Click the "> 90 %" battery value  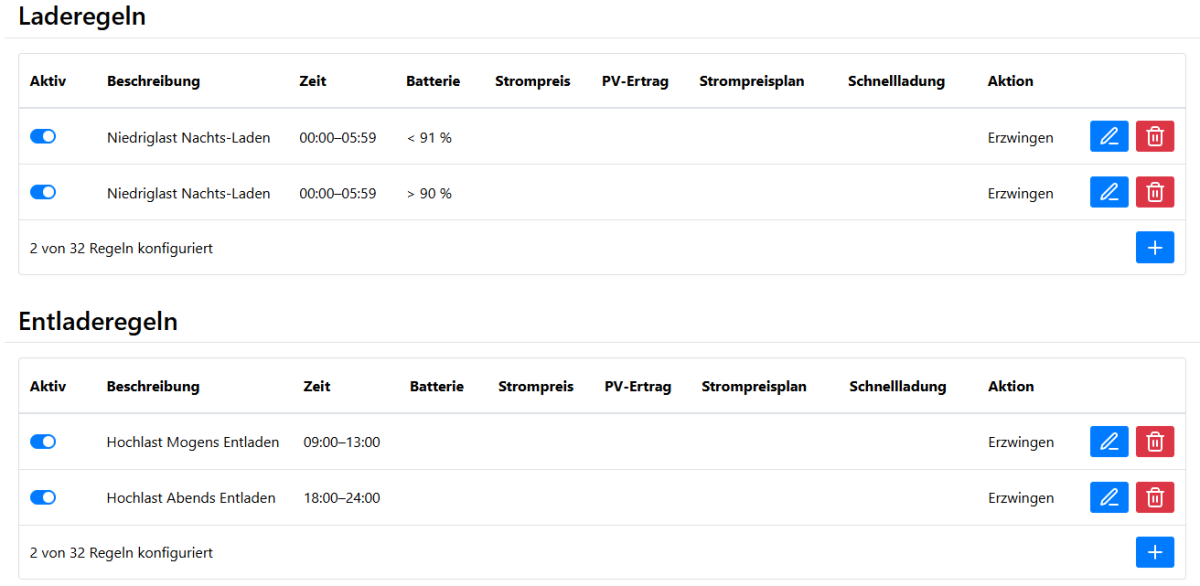(x=429, y=194)
